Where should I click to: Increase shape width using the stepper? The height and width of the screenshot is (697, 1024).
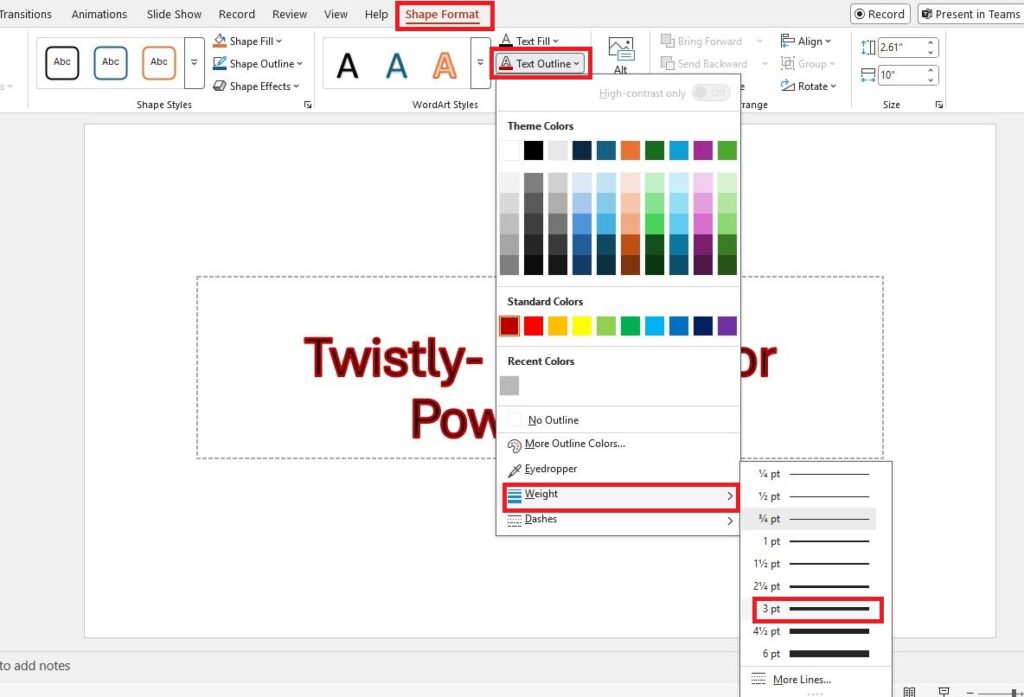pyautogui.click(x=931, y=71)
